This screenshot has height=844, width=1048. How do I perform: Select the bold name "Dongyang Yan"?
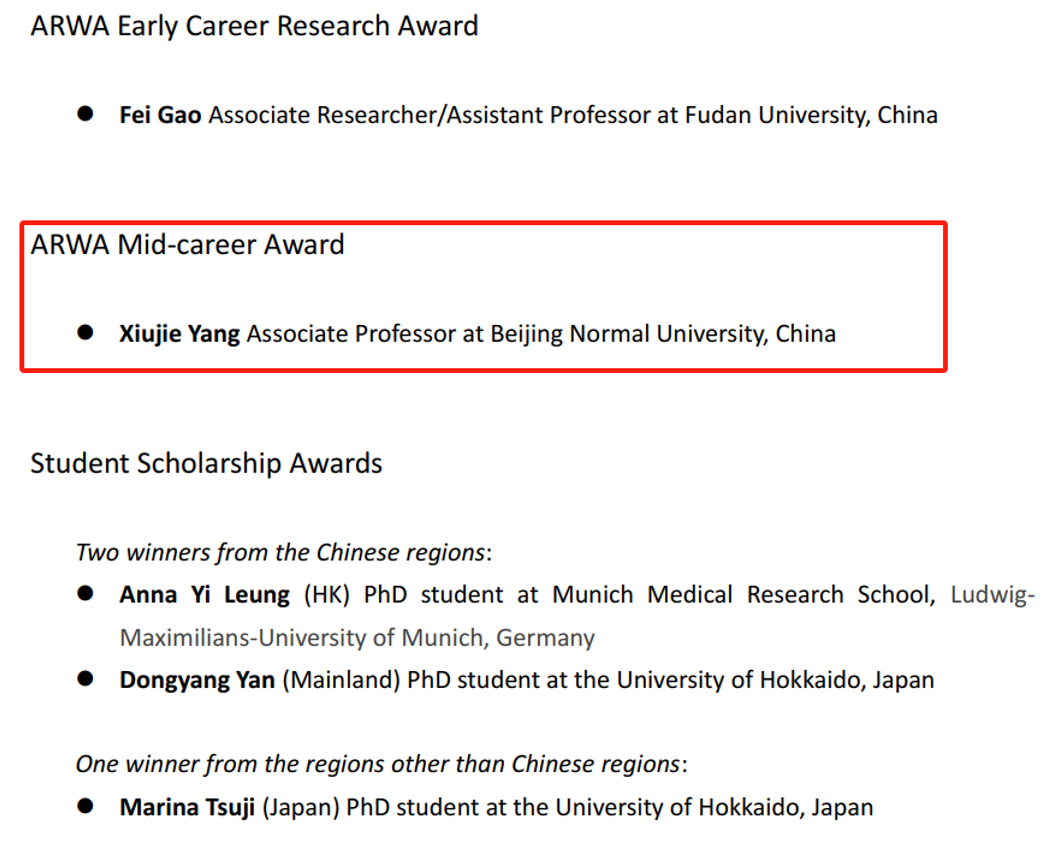pyautogui.click(x=197, y=681)
